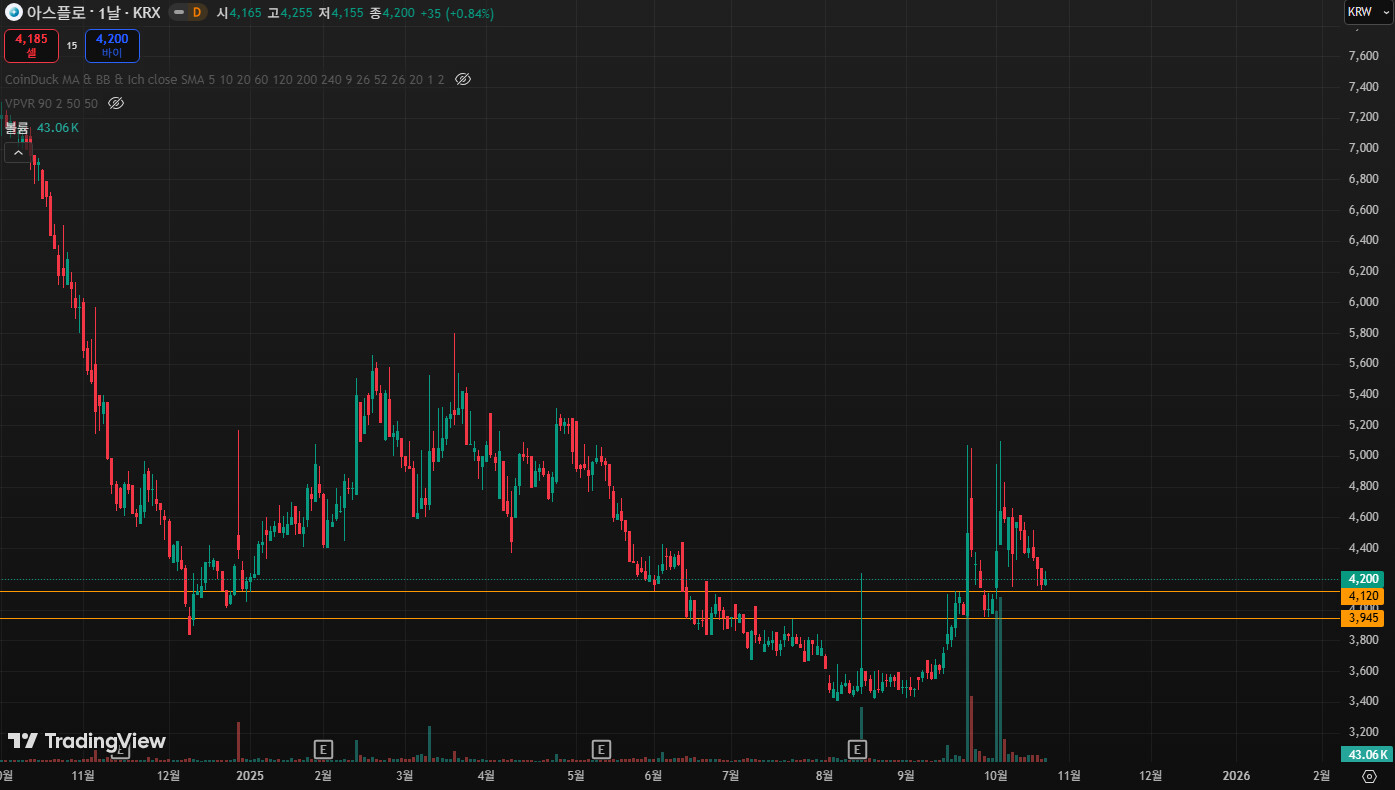Click the 3,600 price scale label
The image size is (1395, 790).
[1364, 671]
